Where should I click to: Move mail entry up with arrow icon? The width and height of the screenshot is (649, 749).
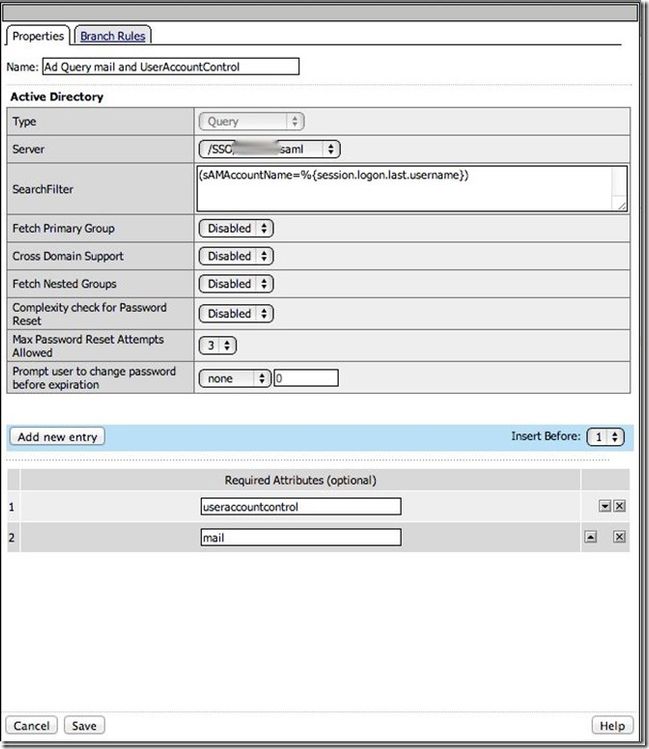pos(591,537)
